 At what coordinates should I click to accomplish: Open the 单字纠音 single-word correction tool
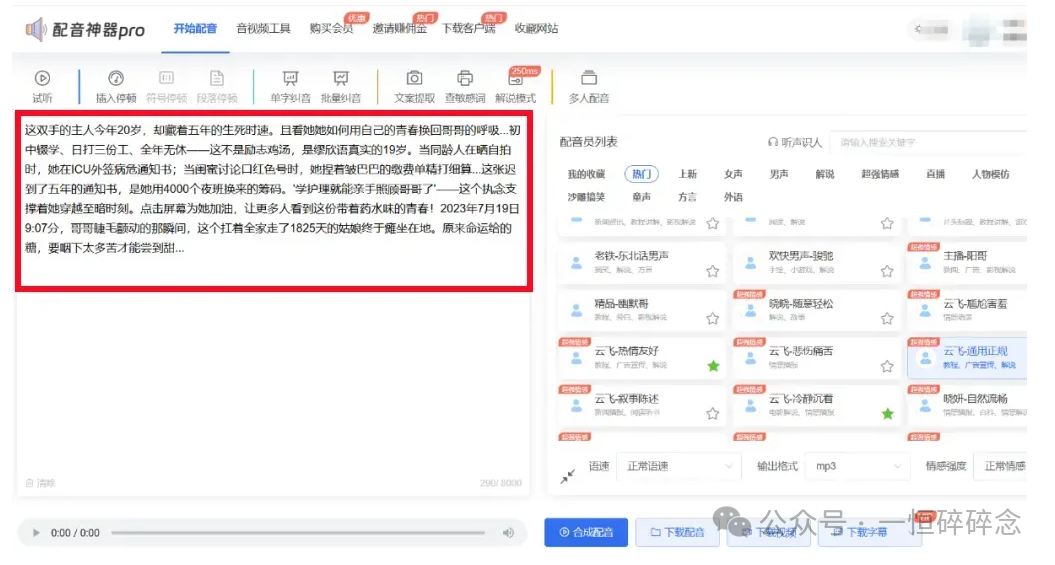tap(290, 79)
